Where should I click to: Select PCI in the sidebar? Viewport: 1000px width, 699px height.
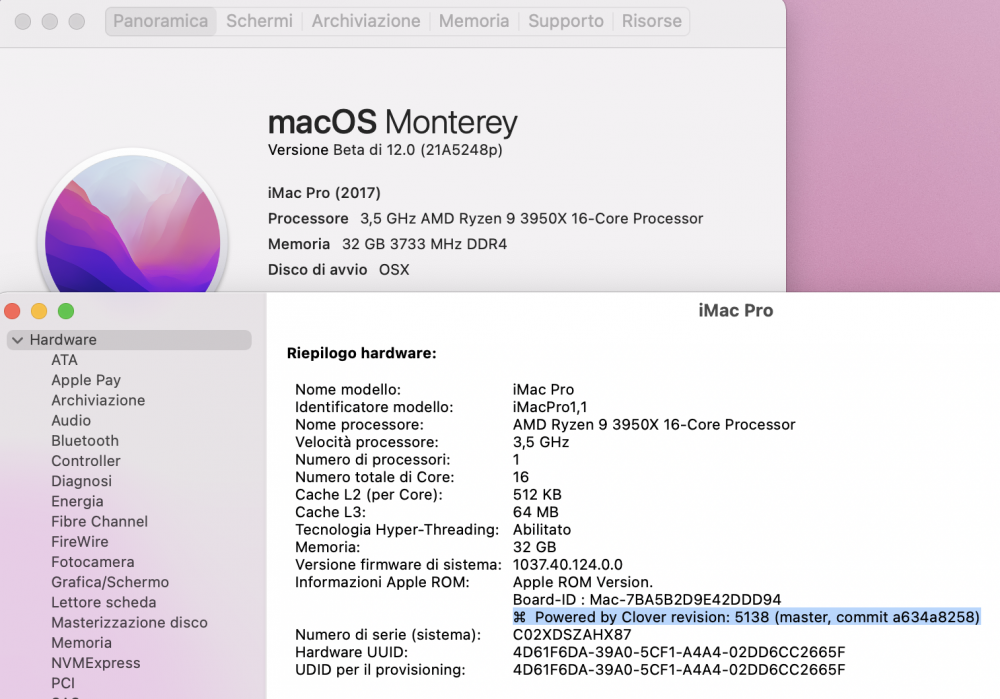tap(63, 684)
